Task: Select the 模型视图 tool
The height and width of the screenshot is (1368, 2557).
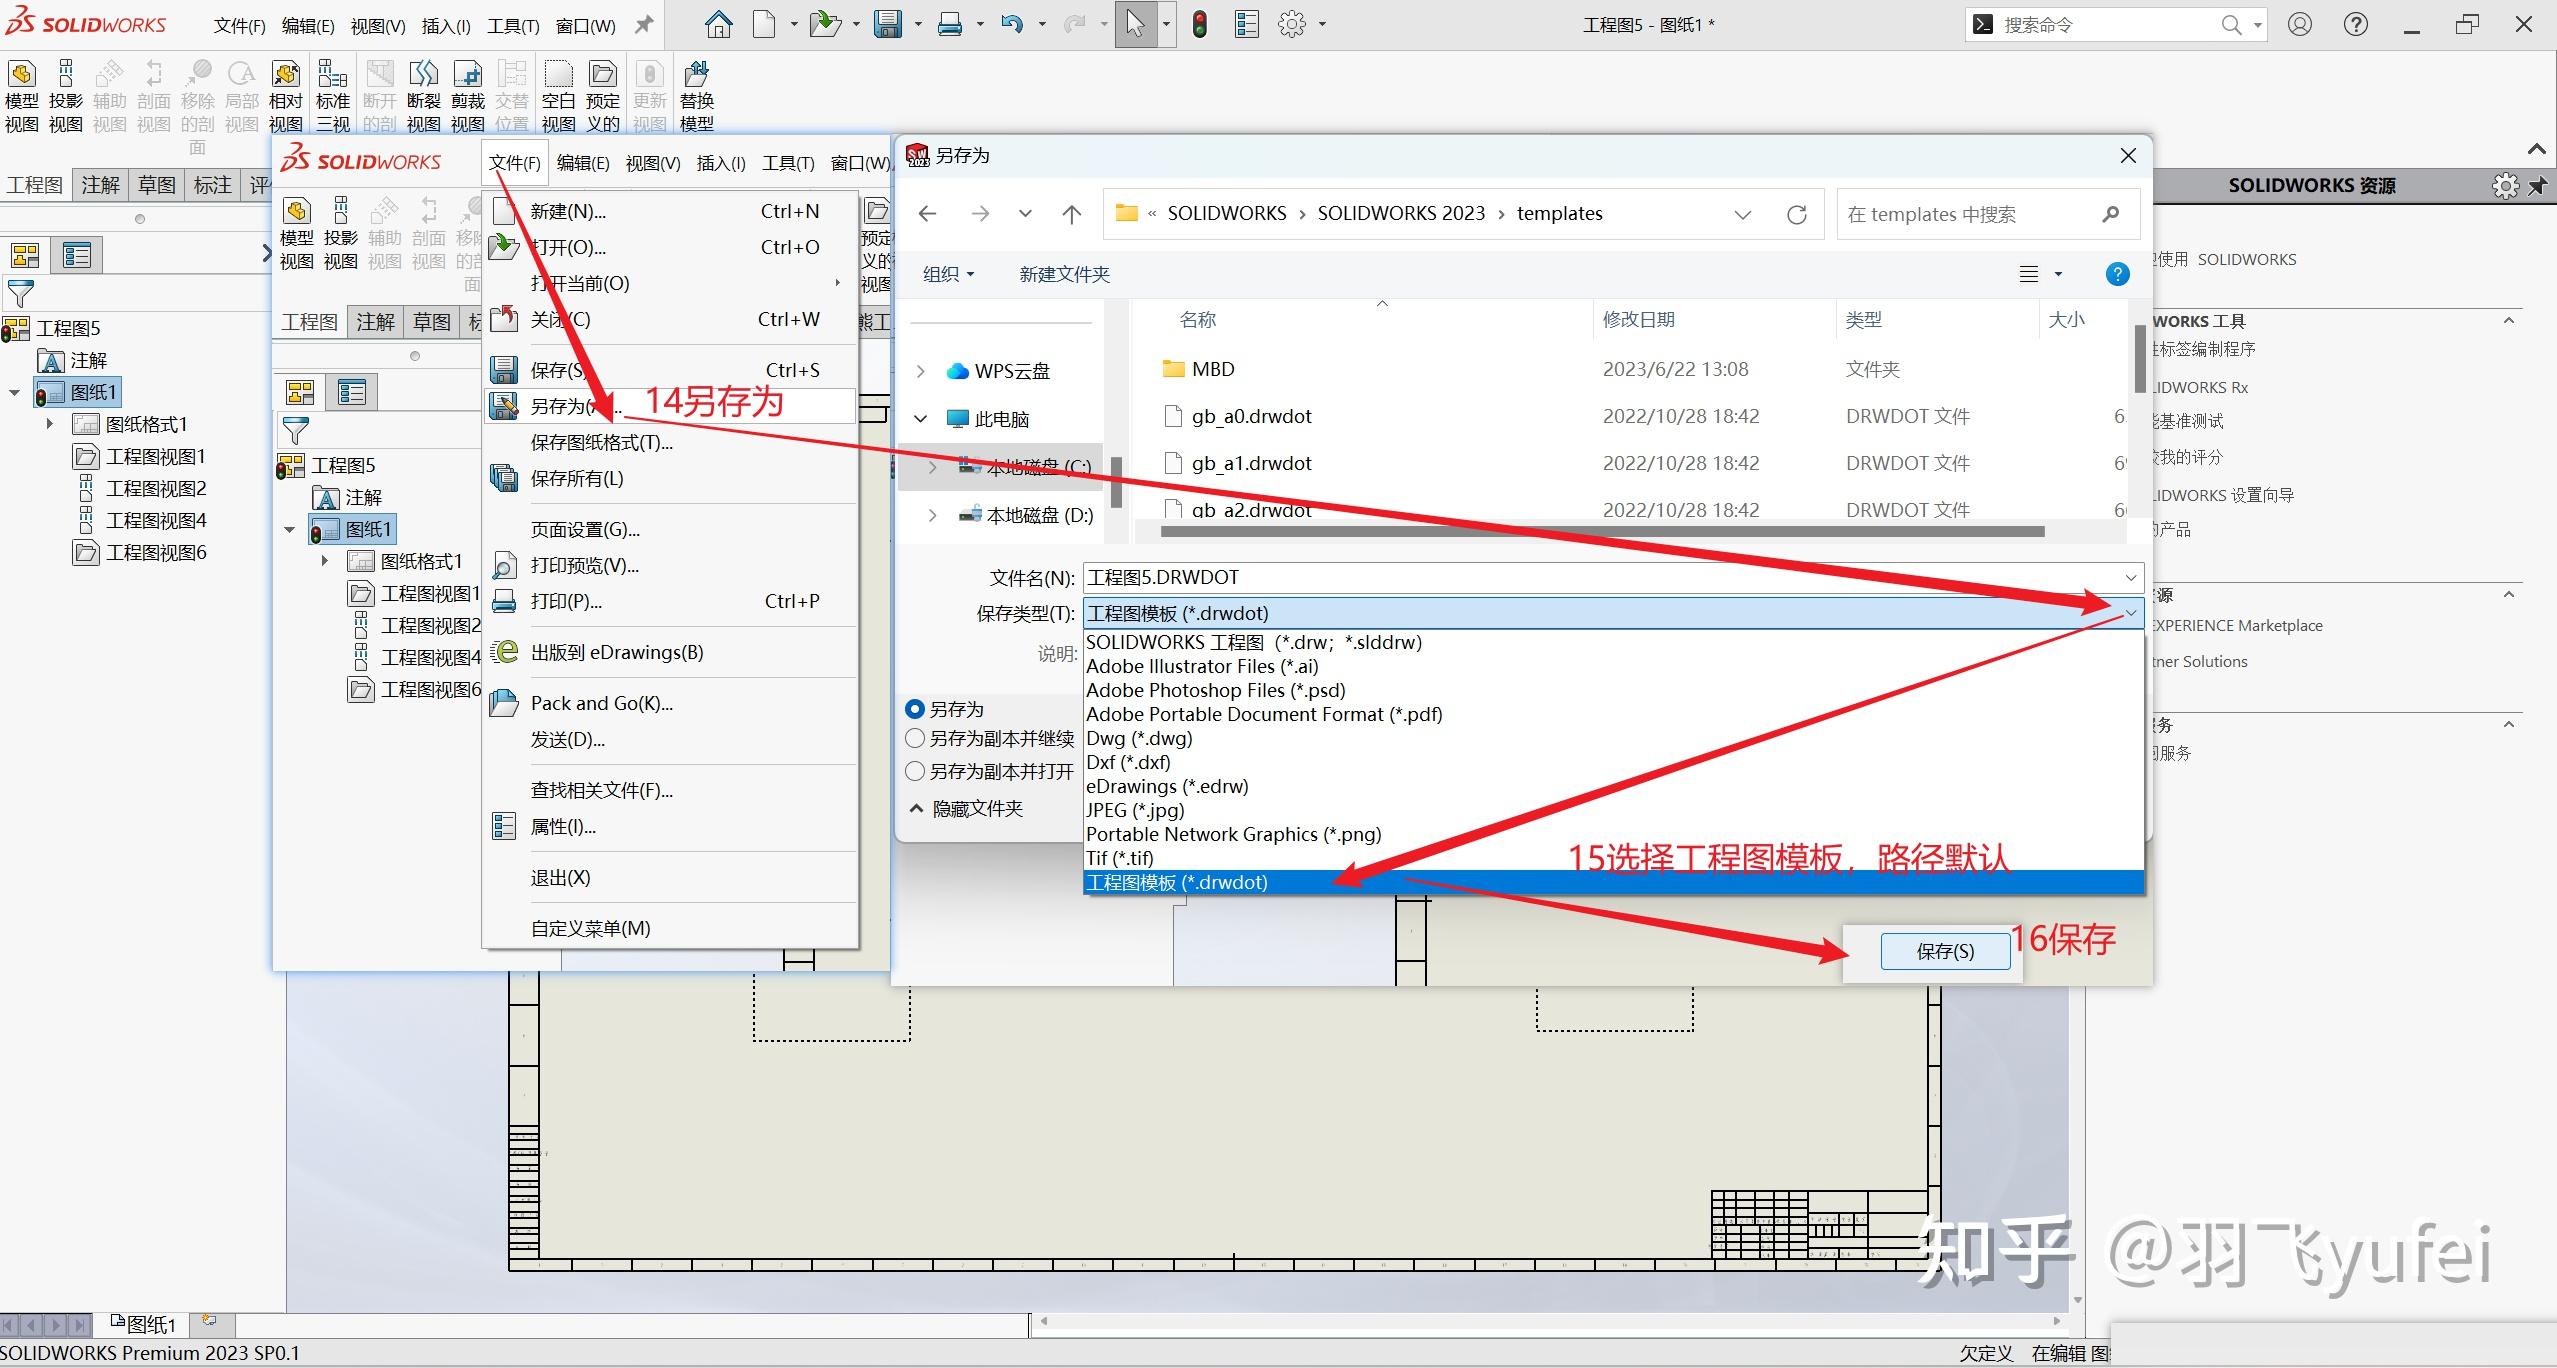Action: tap(21, 95)
